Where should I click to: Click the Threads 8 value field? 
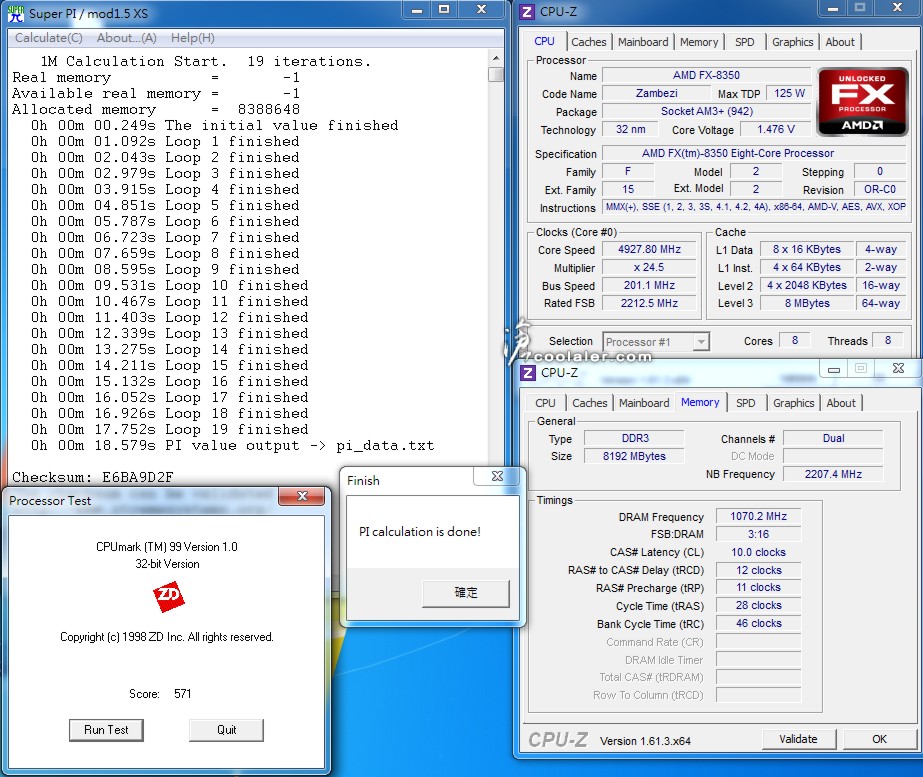point(888,340)
